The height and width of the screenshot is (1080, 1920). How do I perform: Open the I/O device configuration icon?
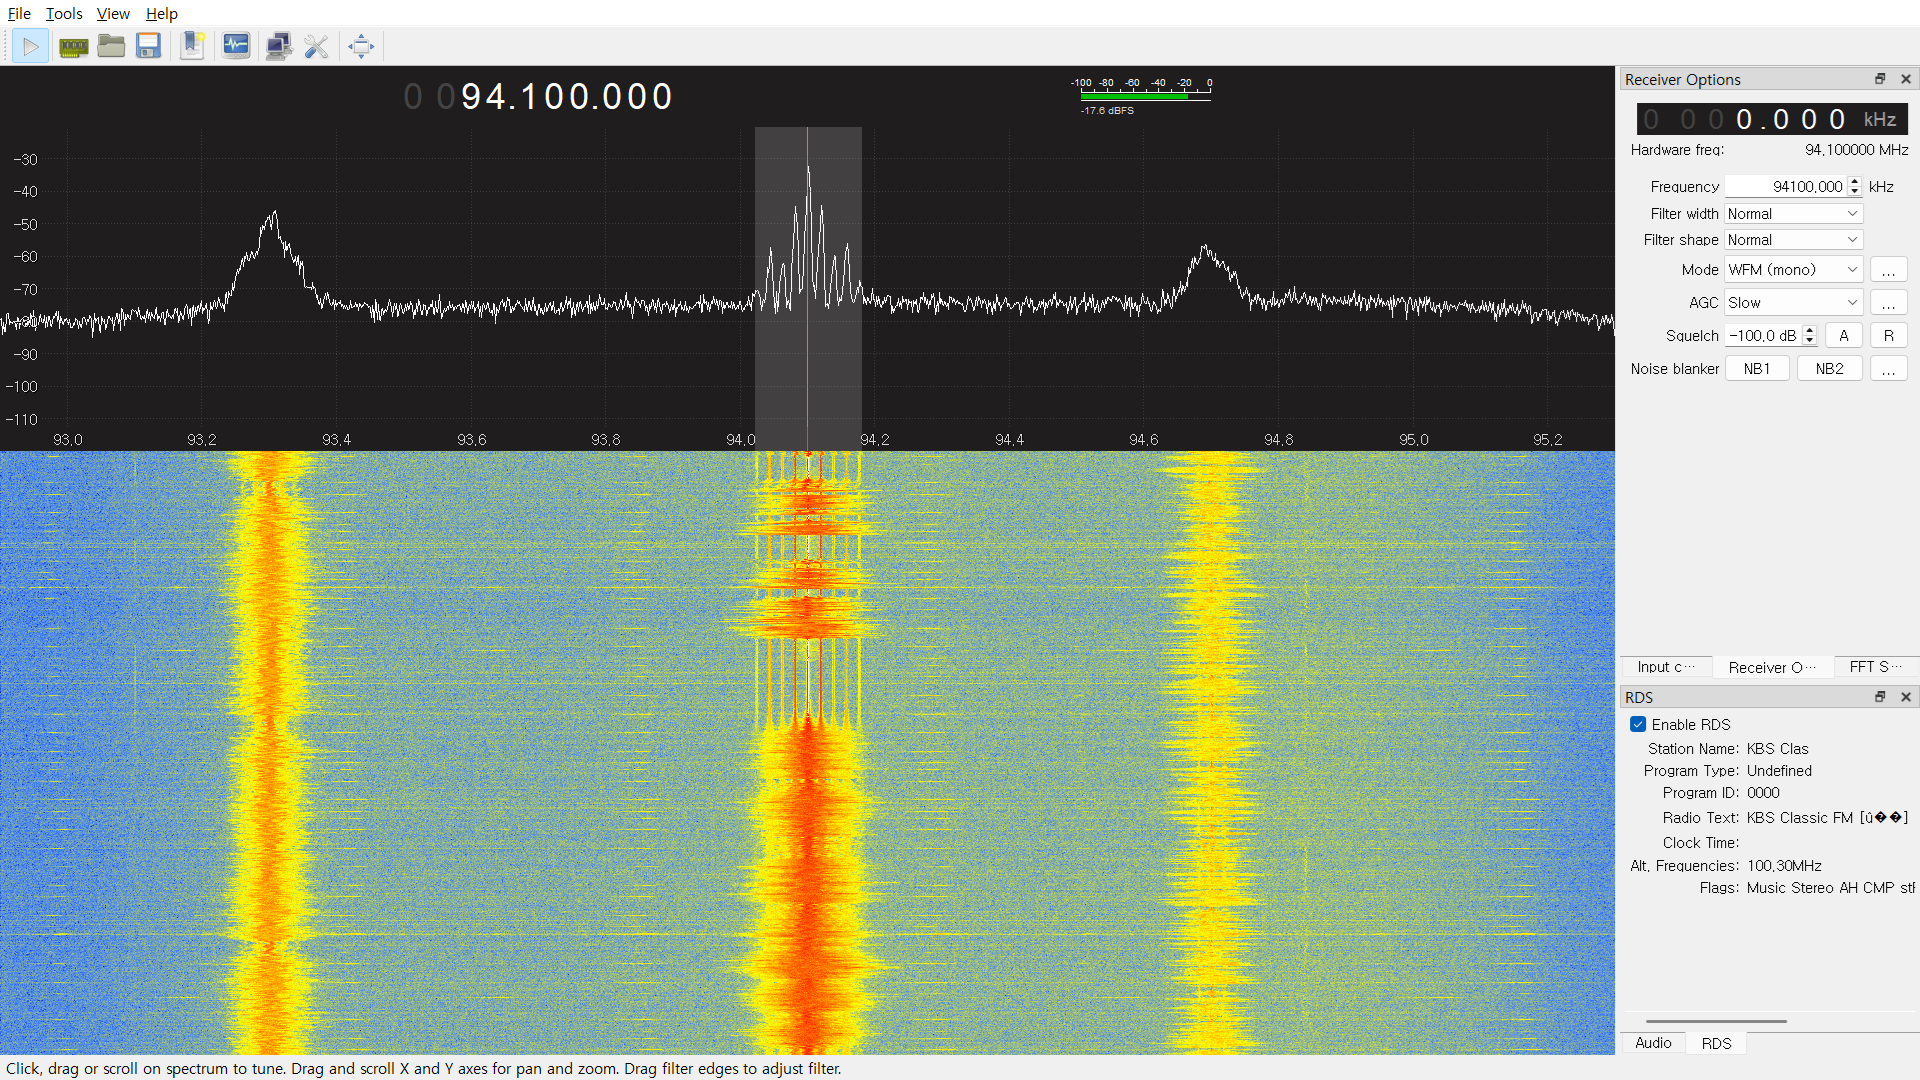click(73, 46)
